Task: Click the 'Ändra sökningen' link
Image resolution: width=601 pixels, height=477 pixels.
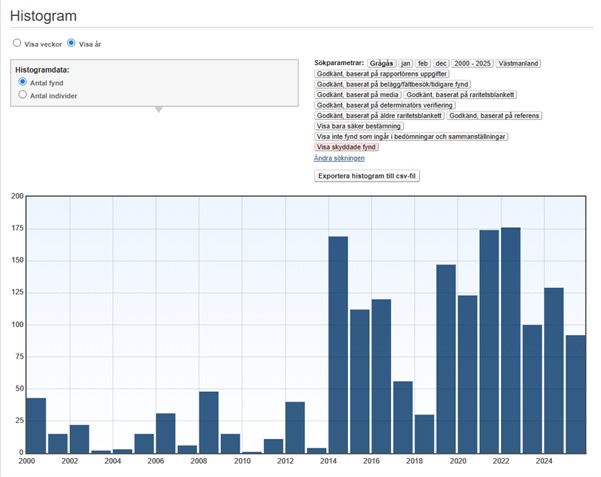Action: coord(339,158)
